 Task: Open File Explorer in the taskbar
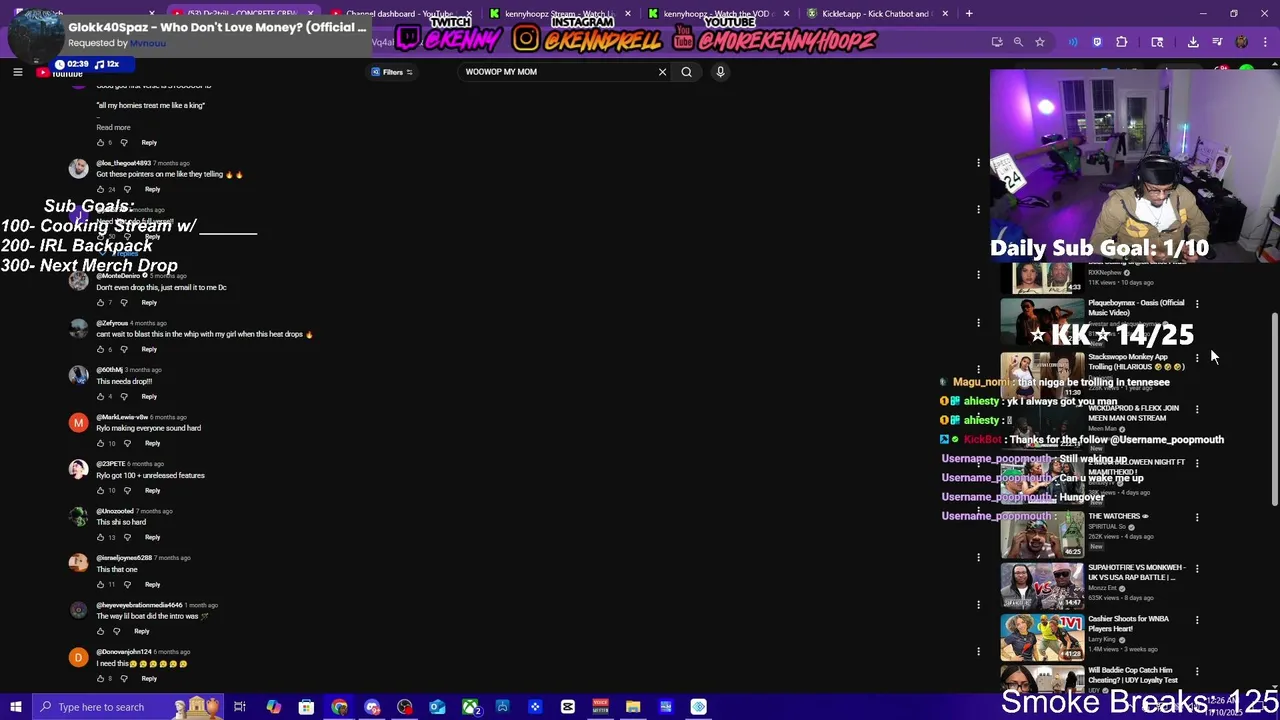pos(633,707)
